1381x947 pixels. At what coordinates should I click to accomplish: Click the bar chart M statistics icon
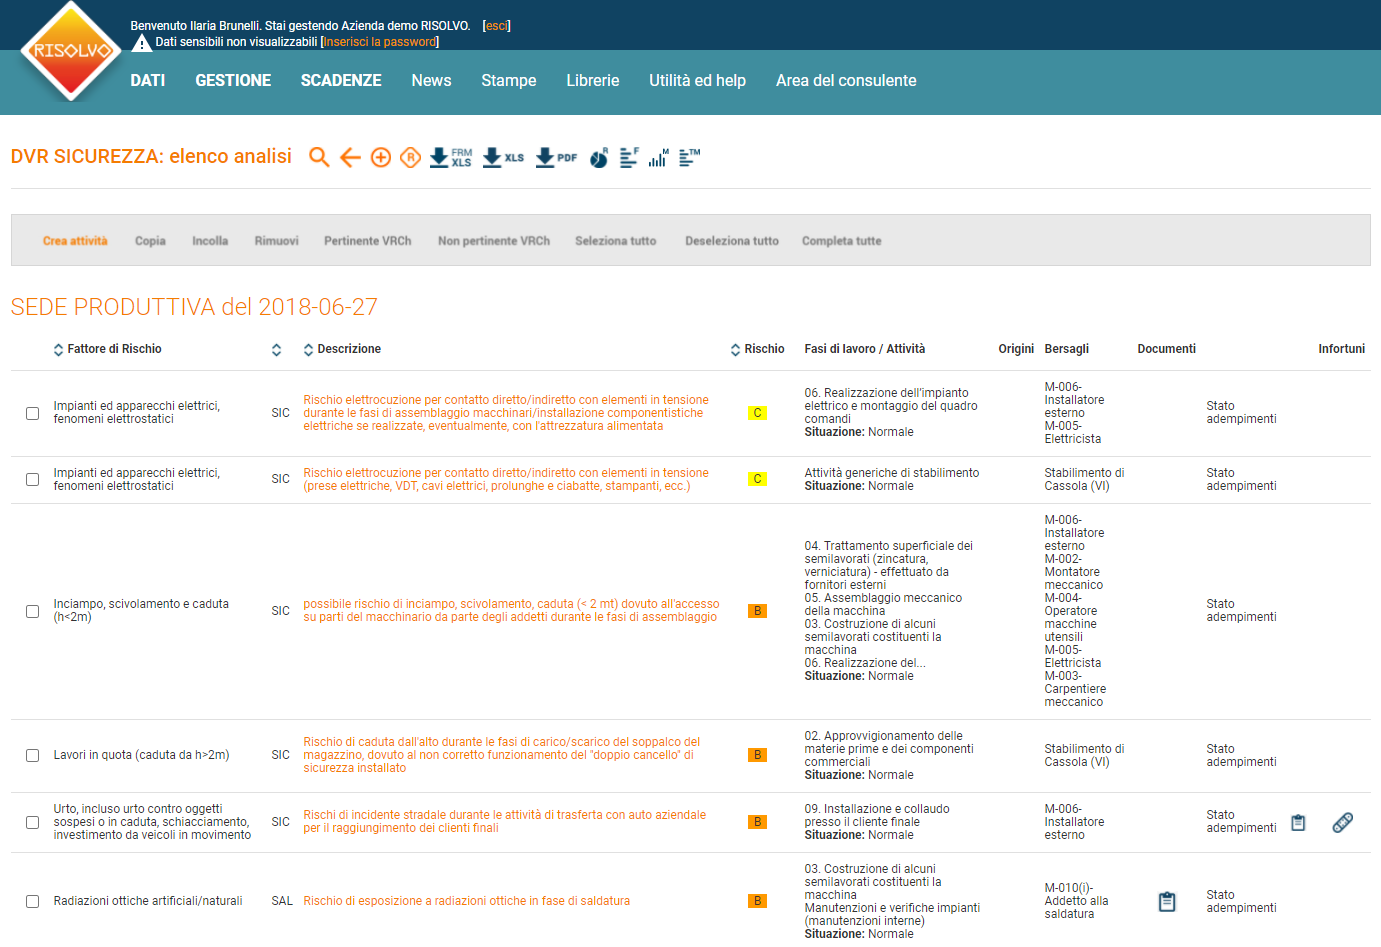coord(656,157)
